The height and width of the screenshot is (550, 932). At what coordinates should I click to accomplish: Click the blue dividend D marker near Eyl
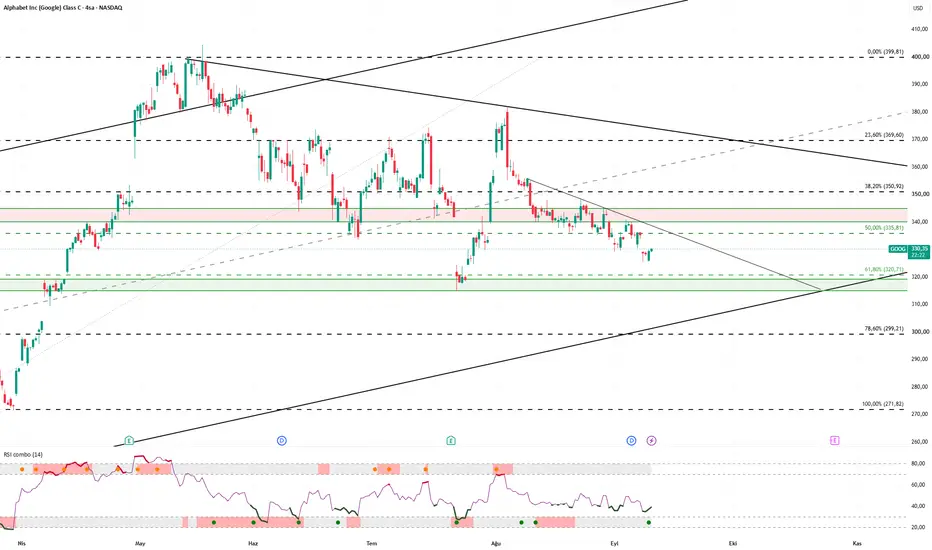(631, 441)
